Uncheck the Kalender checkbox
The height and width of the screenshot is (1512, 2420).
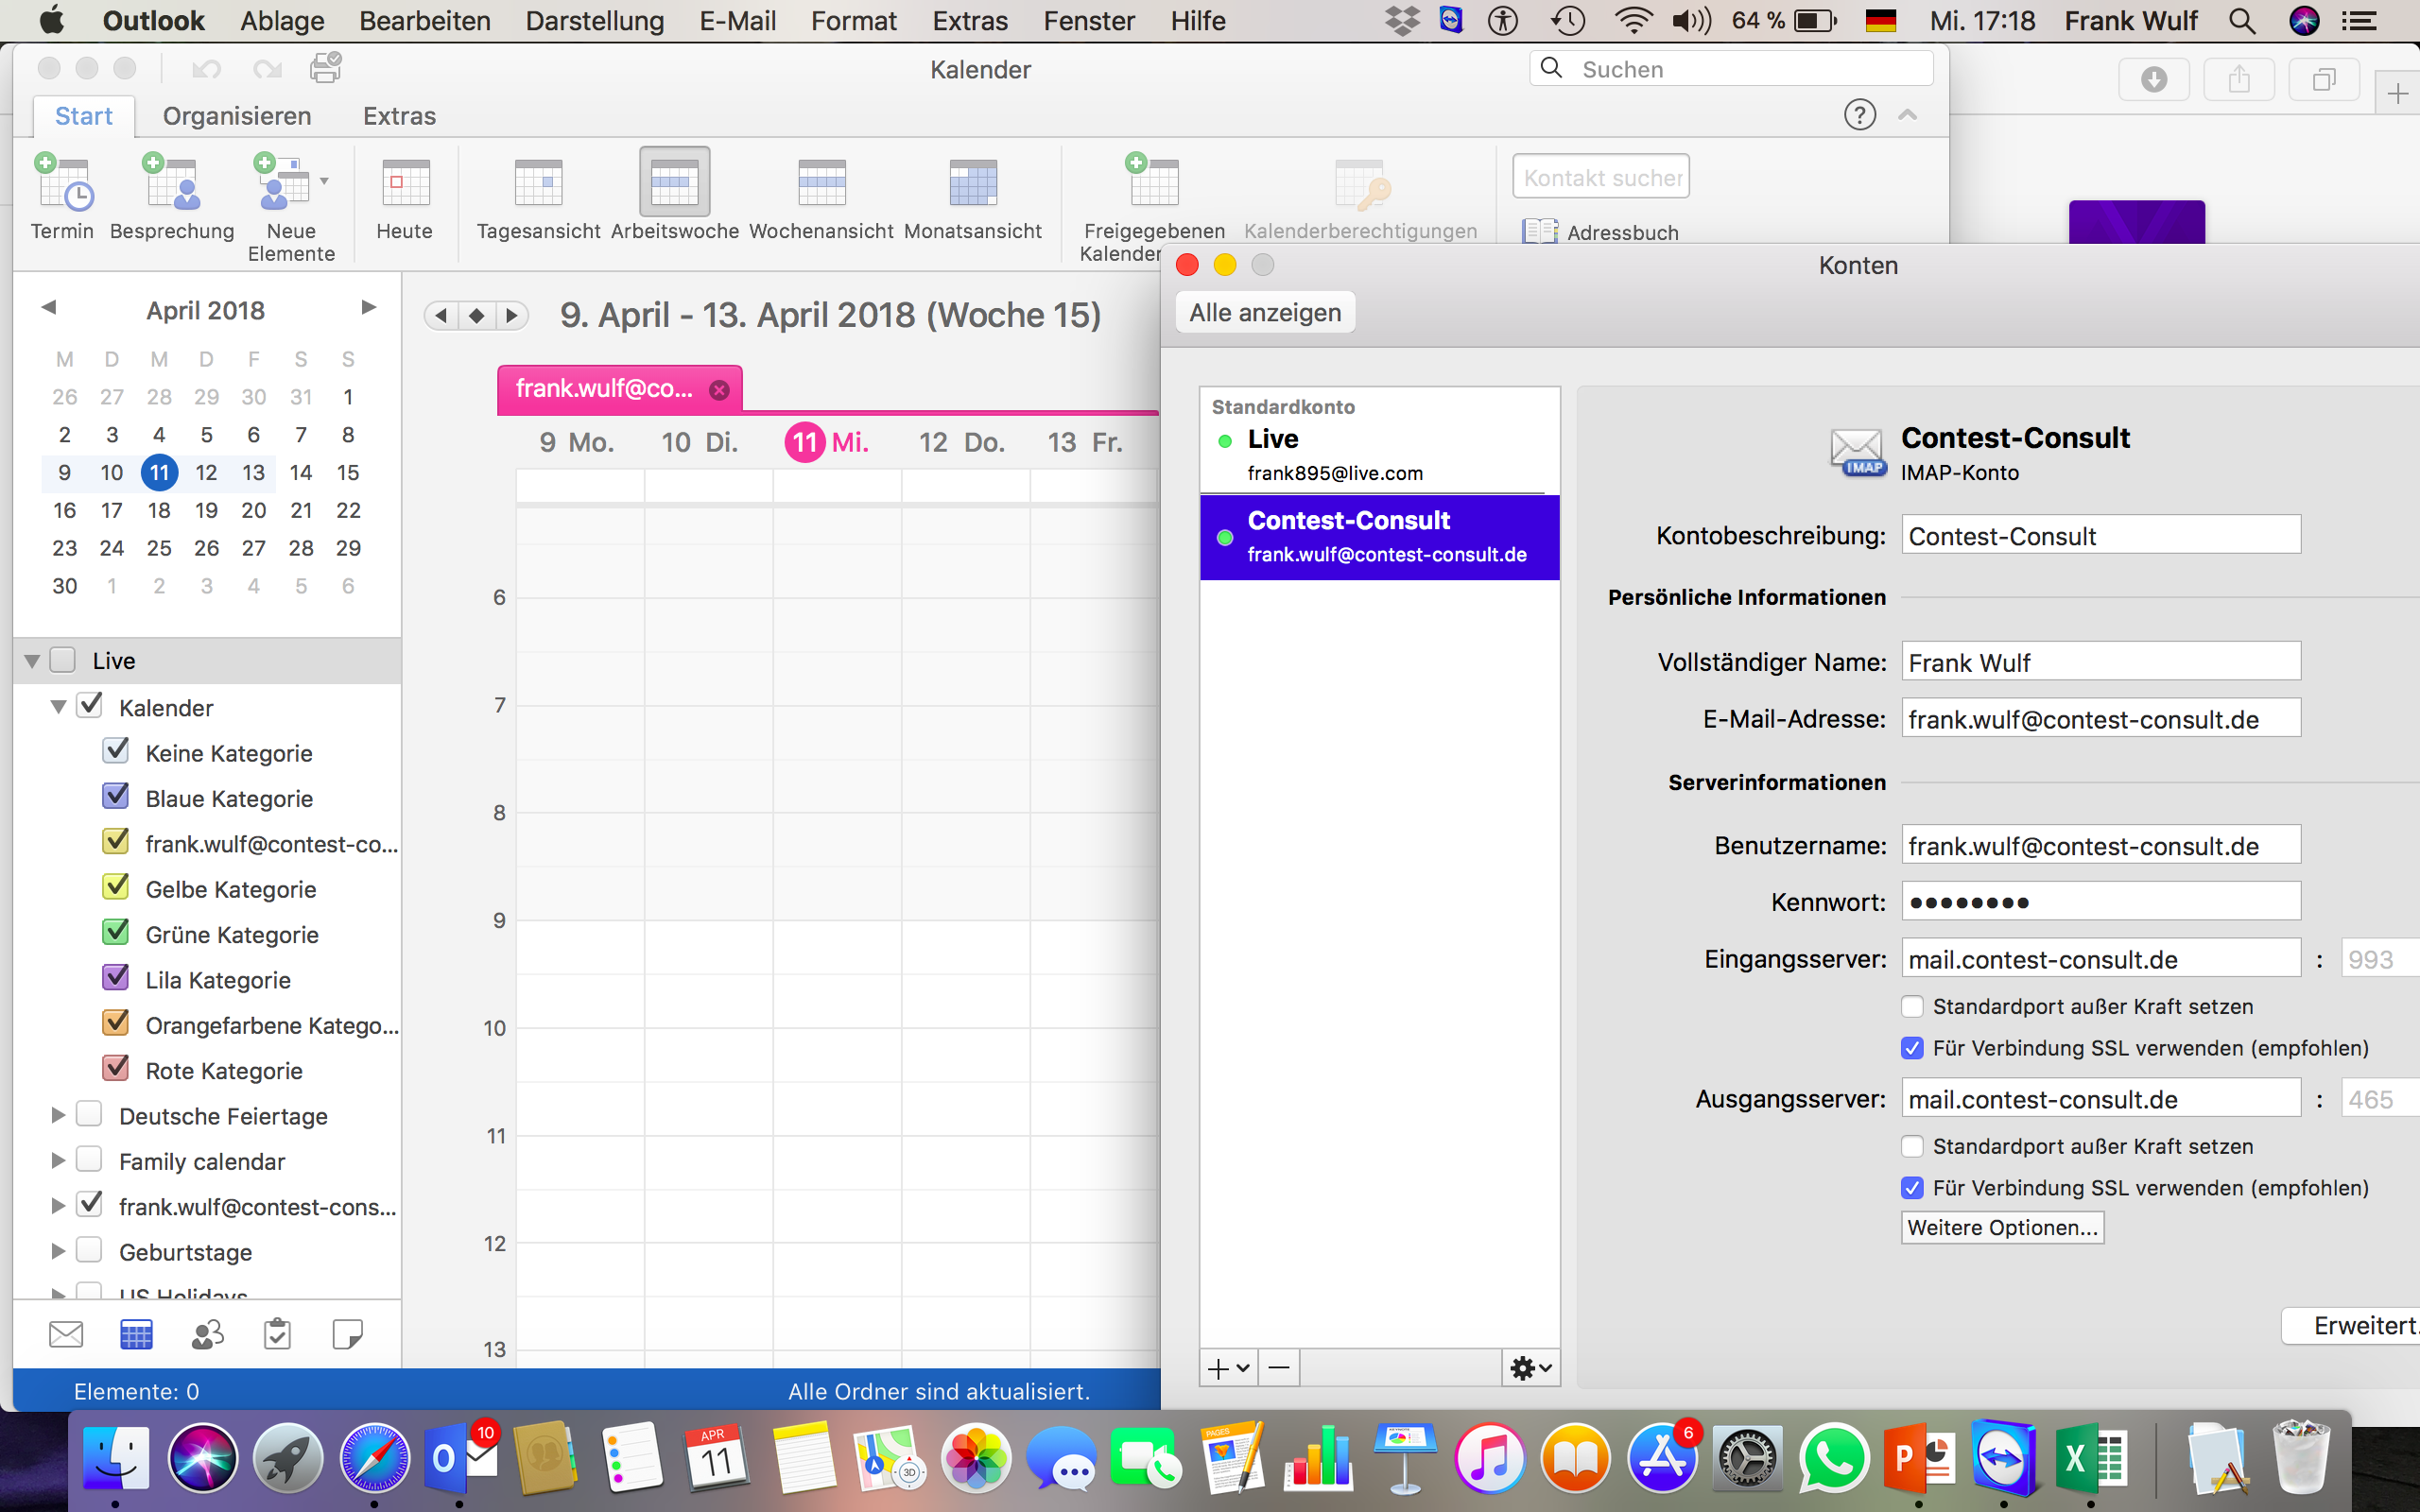click(90, 706)
